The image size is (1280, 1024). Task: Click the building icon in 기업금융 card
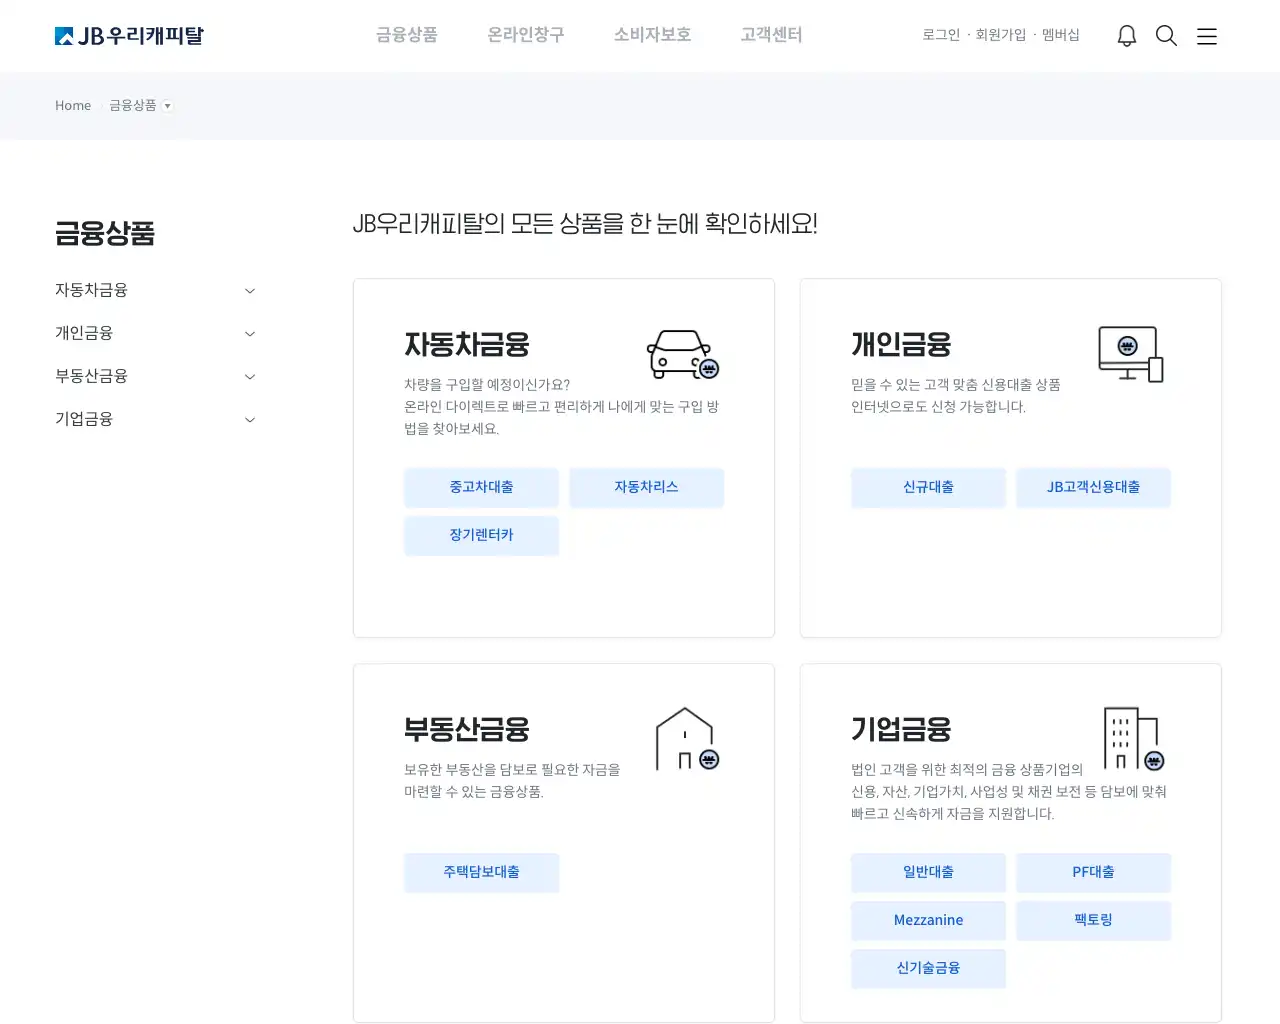[1134, 739]
